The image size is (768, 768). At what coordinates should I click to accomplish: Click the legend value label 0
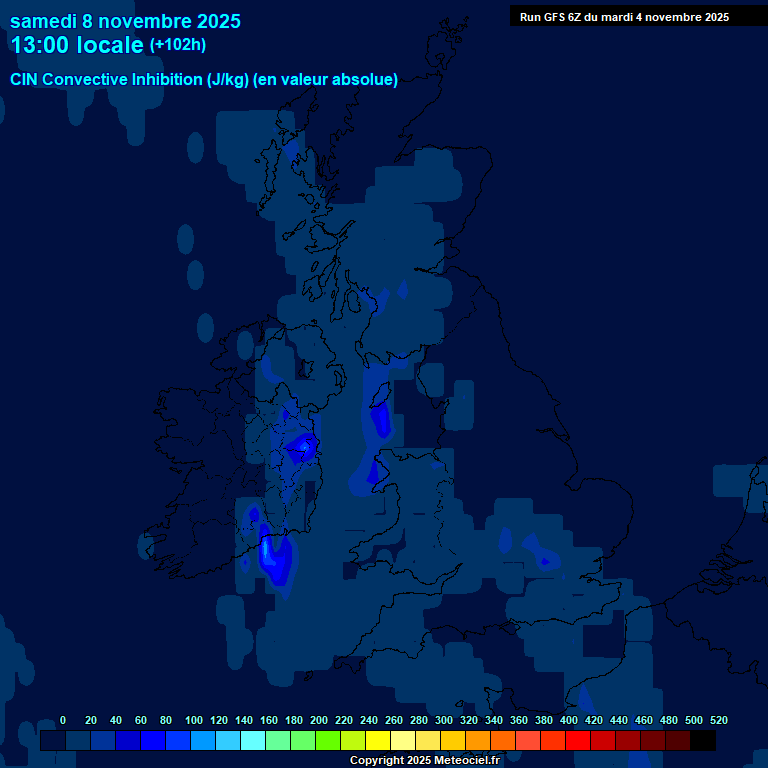coord(63,720)
